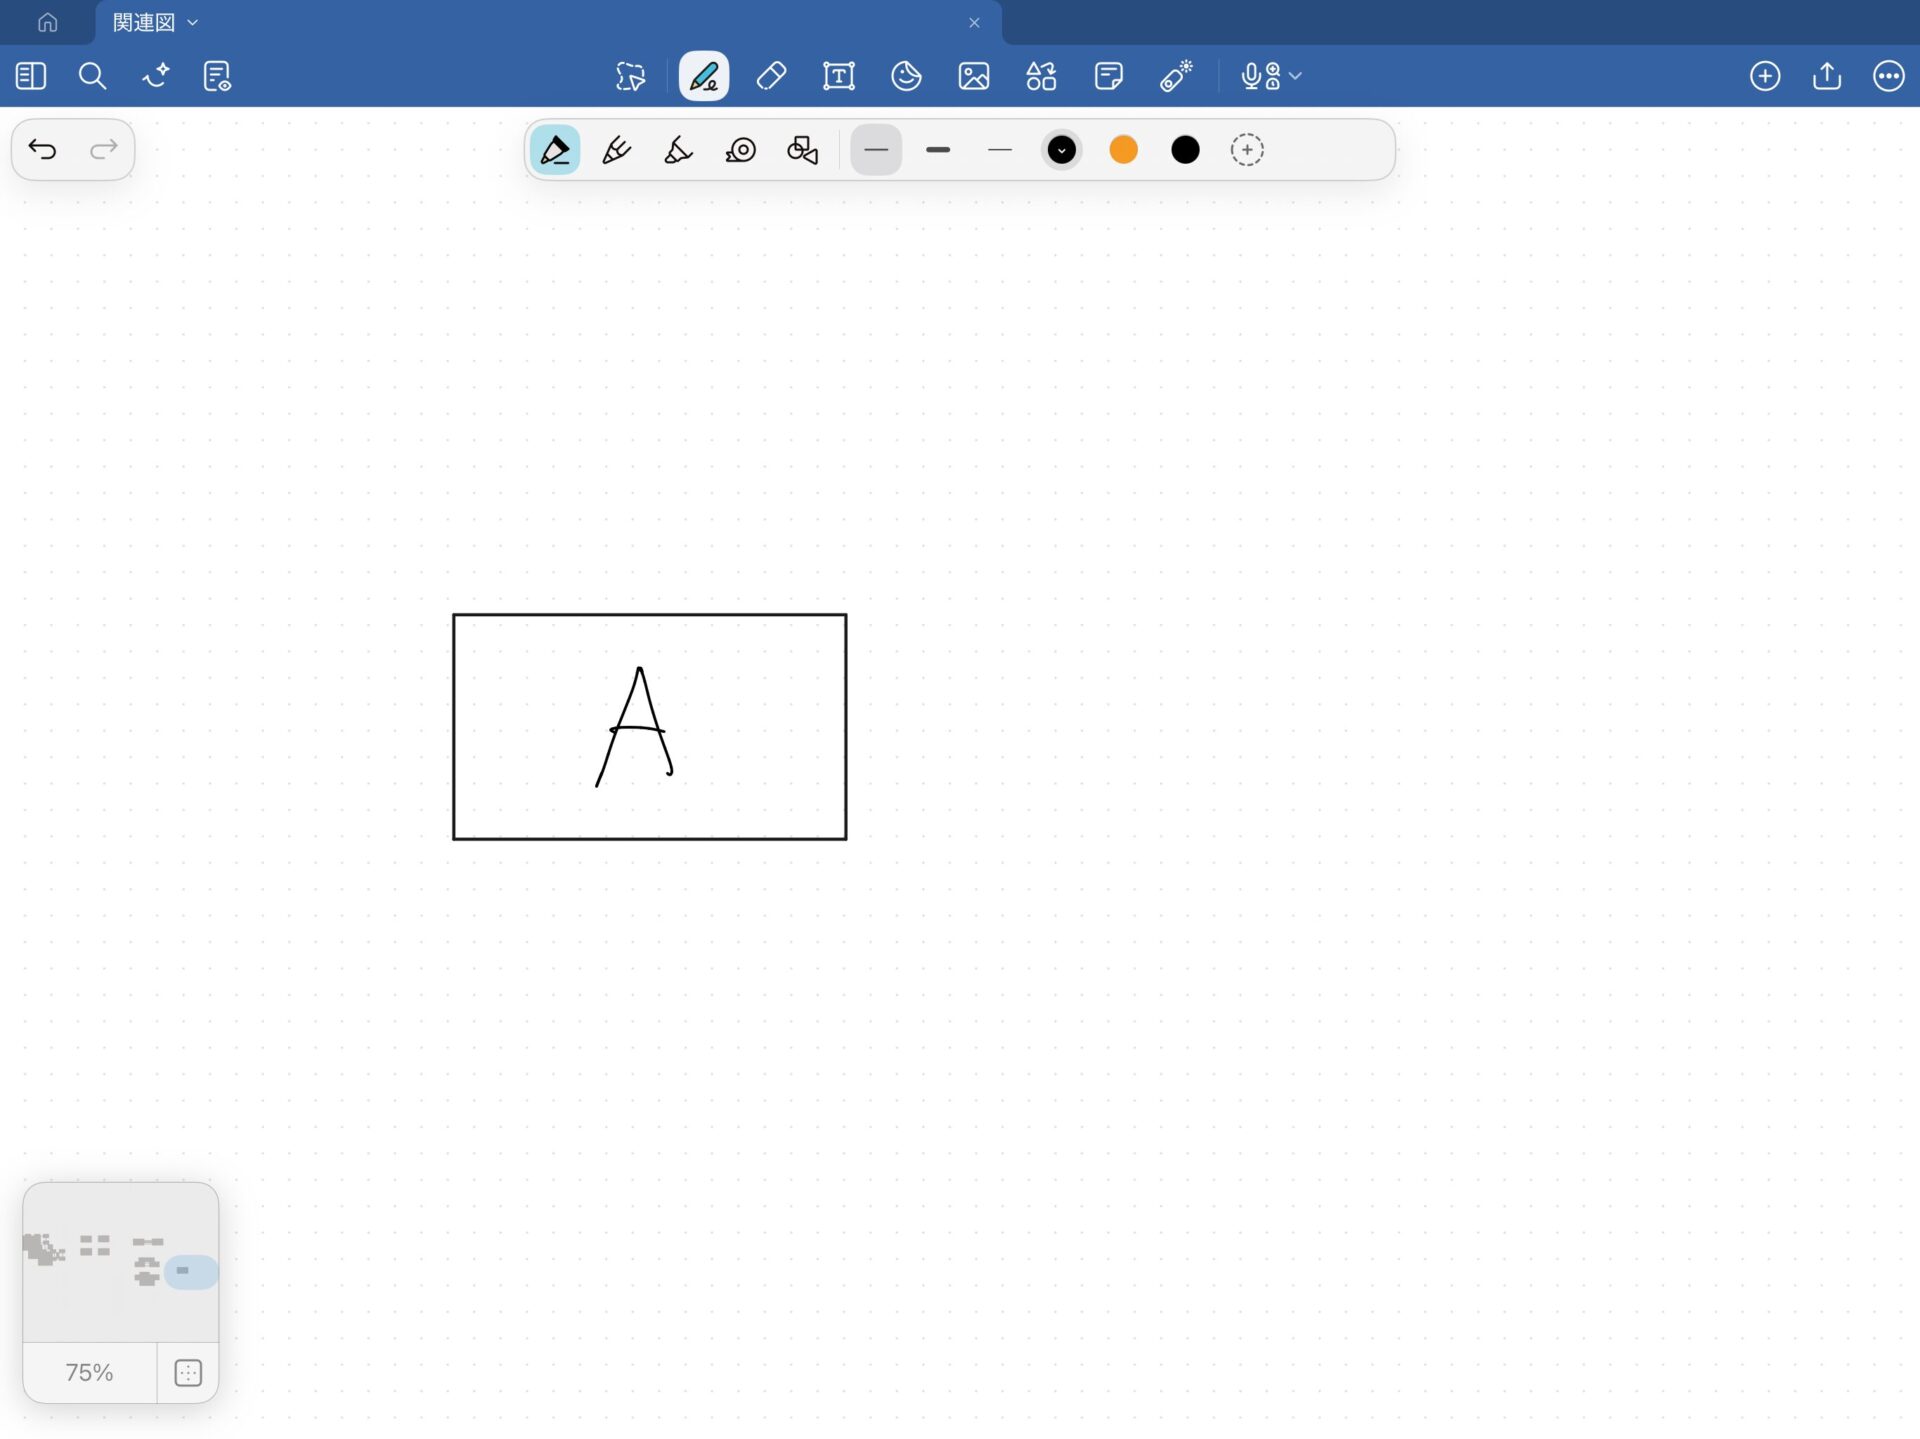Open the sticker panel
1920x1439 pixels.
[x=906, y=76]
